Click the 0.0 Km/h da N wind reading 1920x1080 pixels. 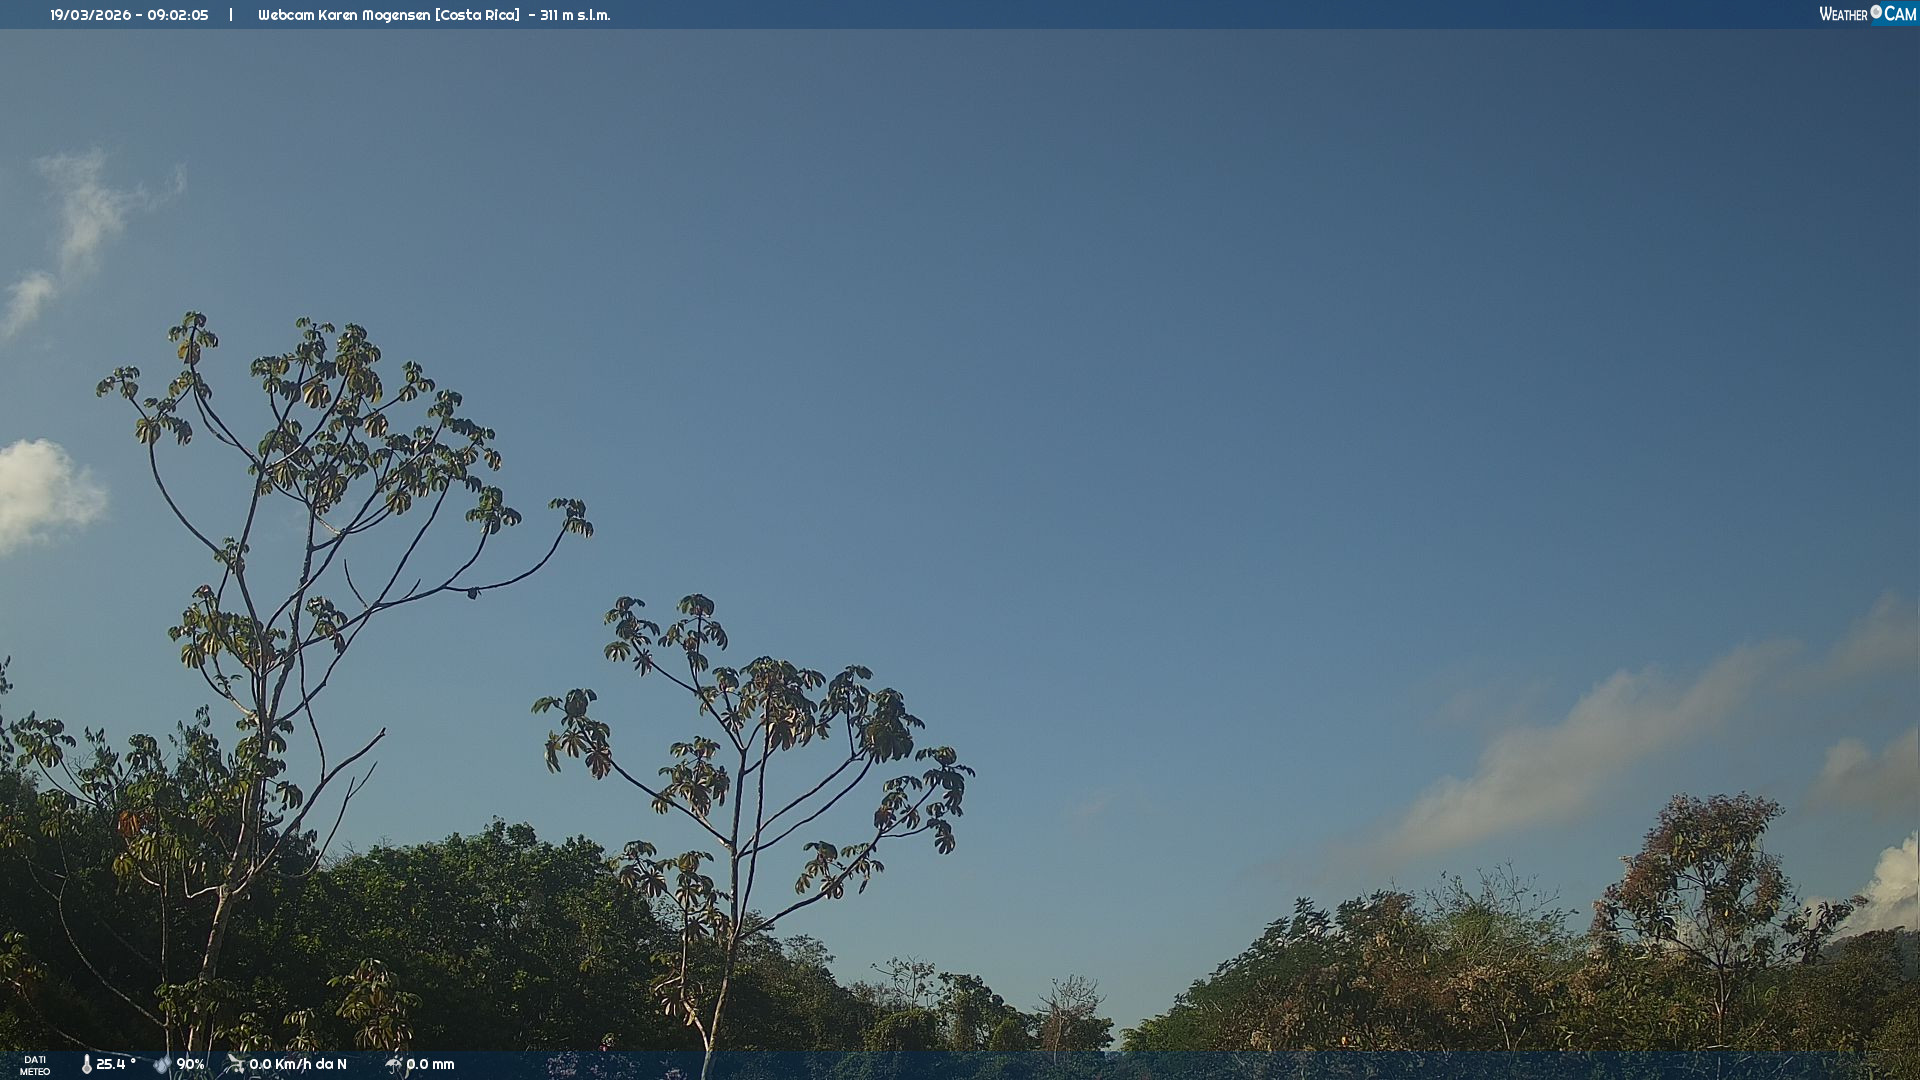coord(298,1064)
